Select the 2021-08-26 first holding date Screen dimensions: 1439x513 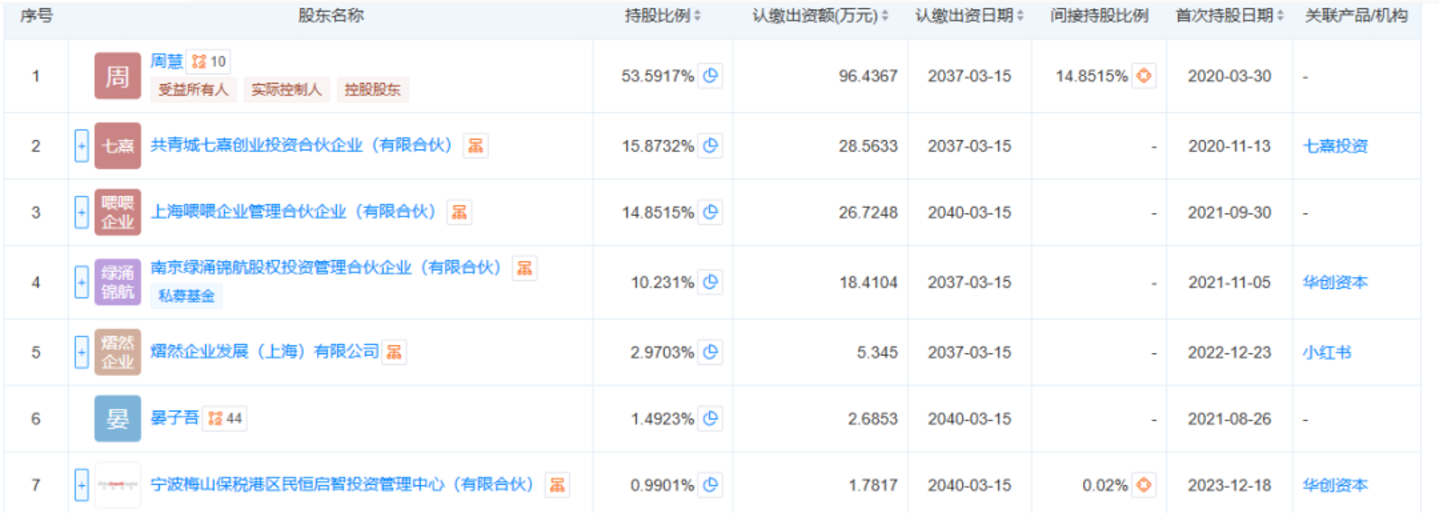(1229, 419)
